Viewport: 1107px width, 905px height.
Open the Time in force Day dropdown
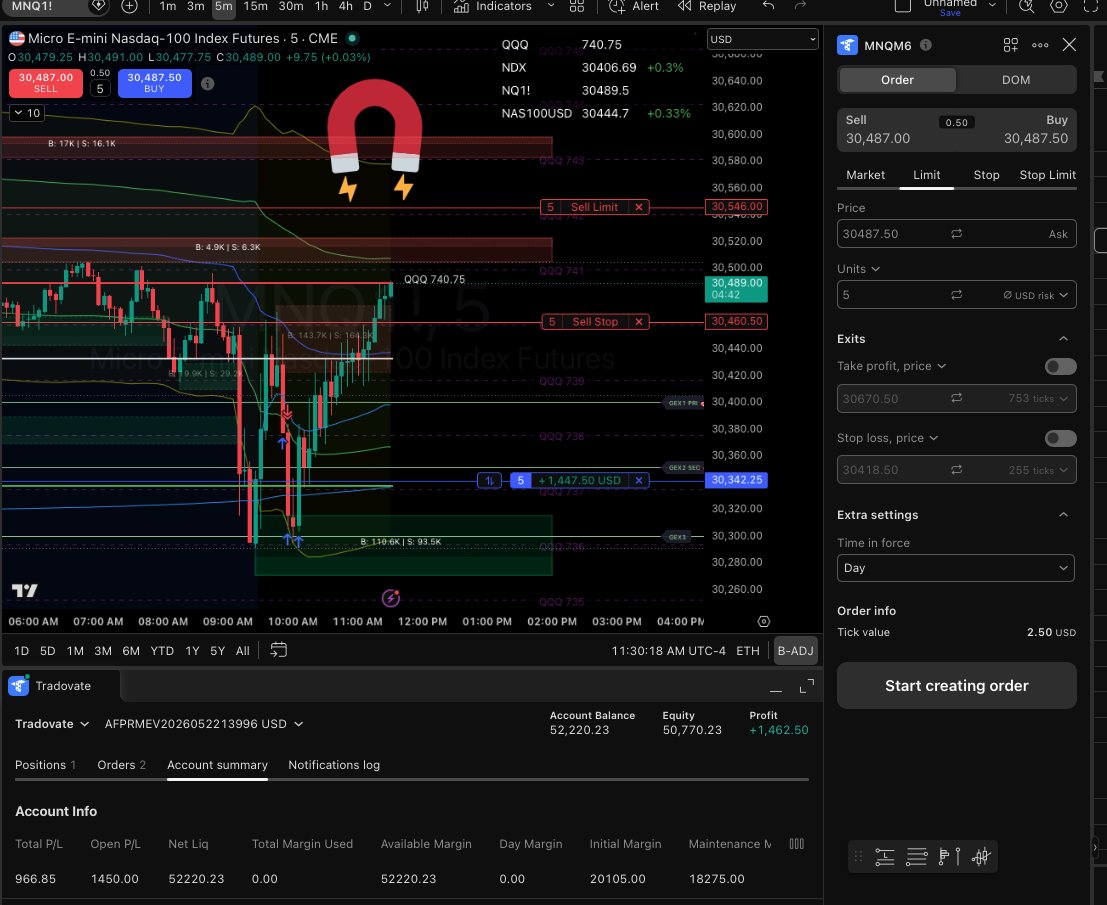click(956, 568)
